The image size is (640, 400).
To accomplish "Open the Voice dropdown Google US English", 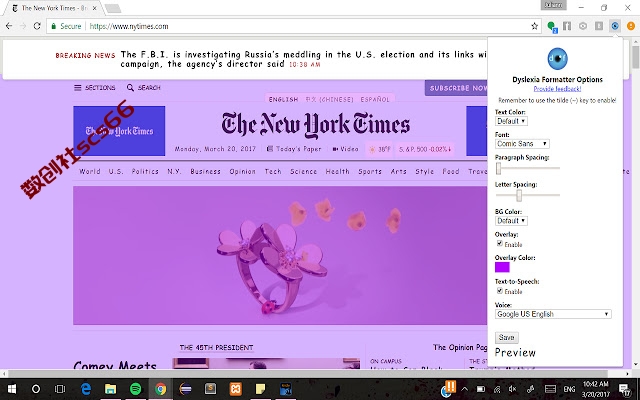I will [x=553, y=314].
